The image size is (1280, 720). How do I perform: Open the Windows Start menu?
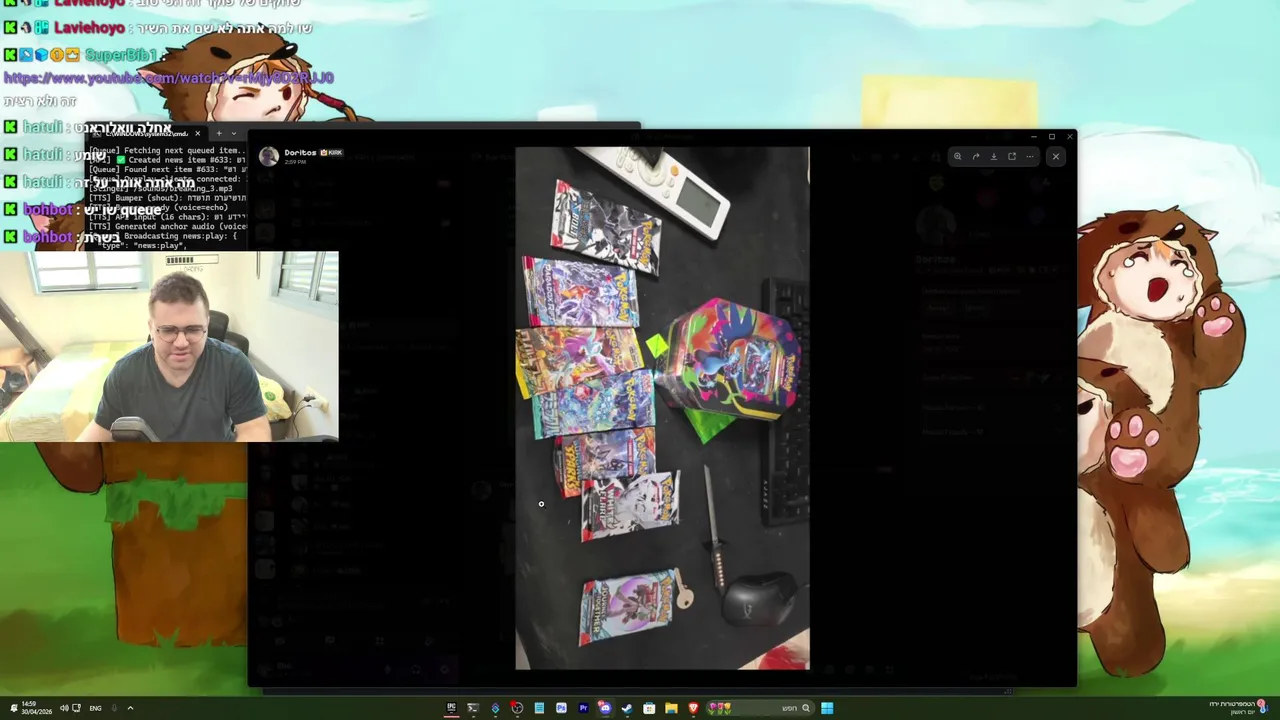coord(827,708)
